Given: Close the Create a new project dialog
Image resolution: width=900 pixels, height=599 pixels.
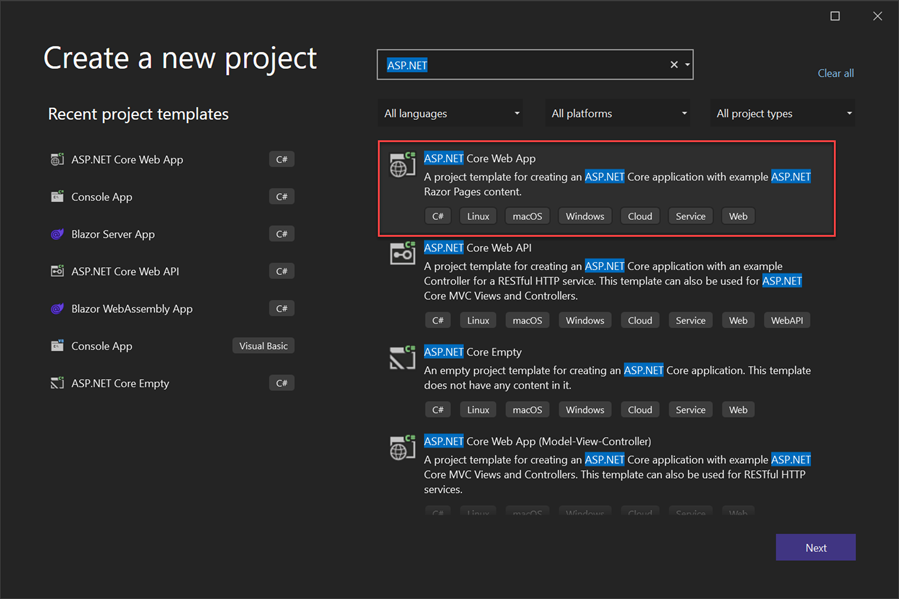Looking at the screenshot, I should [878, 16].
